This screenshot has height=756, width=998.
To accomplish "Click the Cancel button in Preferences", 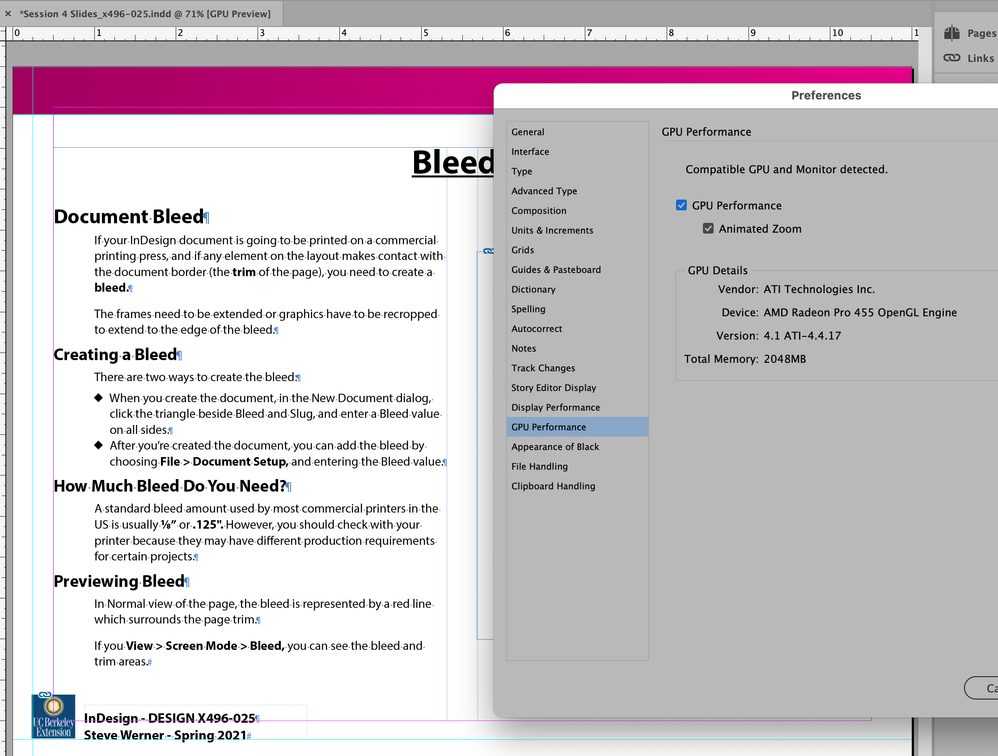I will (984, 688).
